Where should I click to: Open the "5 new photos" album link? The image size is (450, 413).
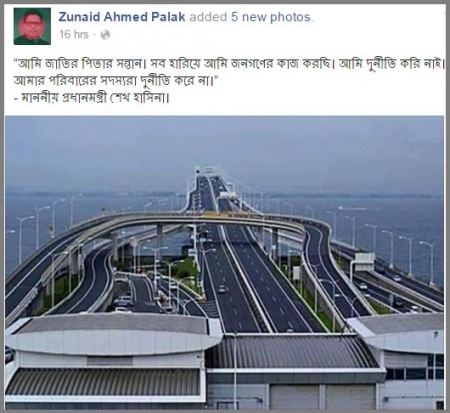click(x=272, y=17)
